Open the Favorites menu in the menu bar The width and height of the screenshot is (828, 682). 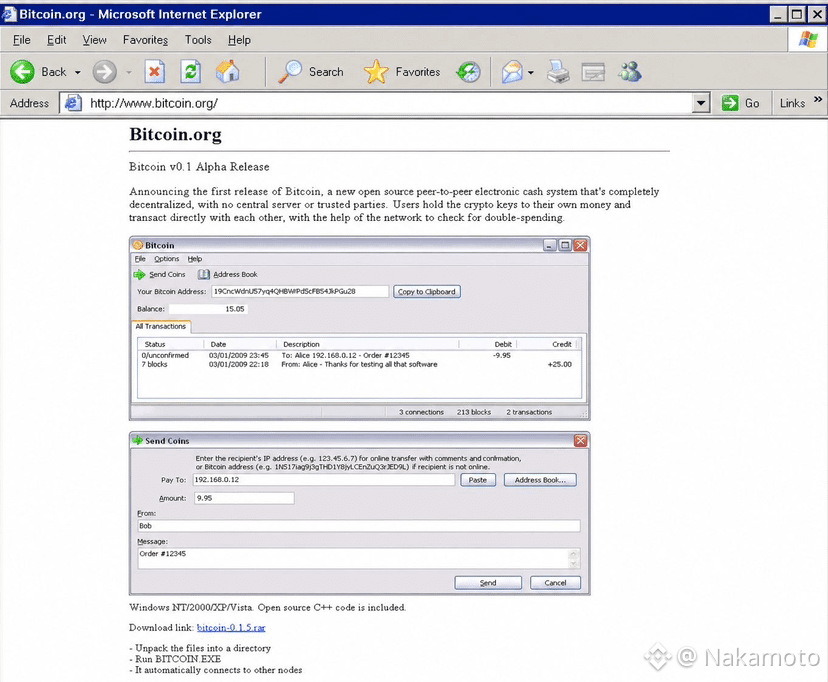[145, 40]
